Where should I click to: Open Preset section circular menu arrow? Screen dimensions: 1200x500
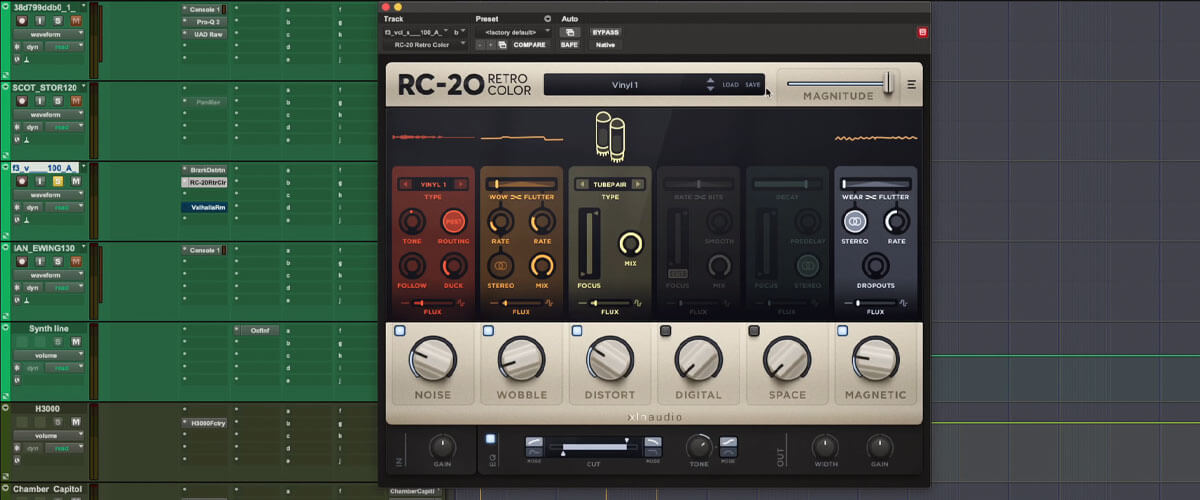point(547,18)
